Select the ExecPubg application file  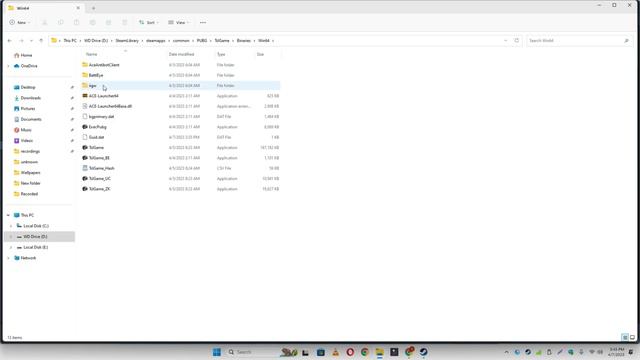click(98, 127)
